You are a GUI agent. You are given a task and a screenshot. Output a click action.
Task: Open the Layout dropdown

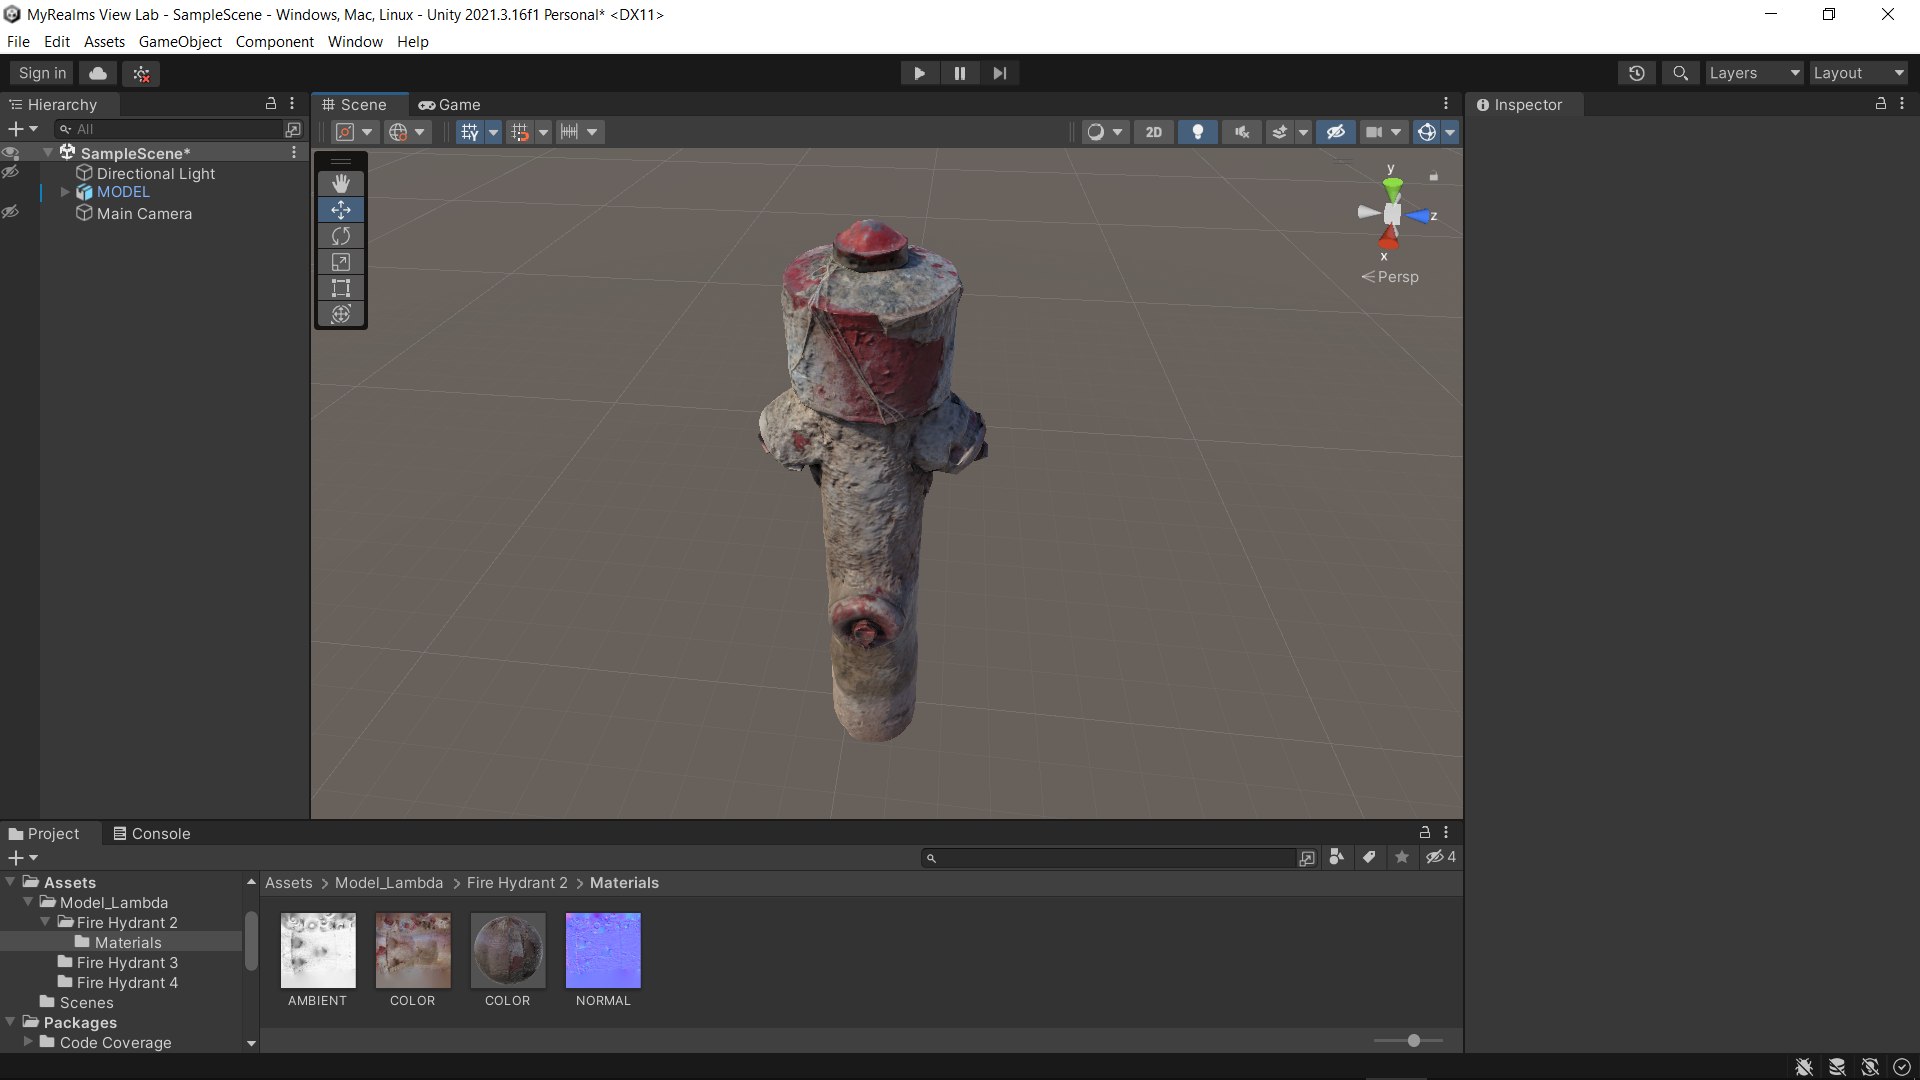[1858, 73]
